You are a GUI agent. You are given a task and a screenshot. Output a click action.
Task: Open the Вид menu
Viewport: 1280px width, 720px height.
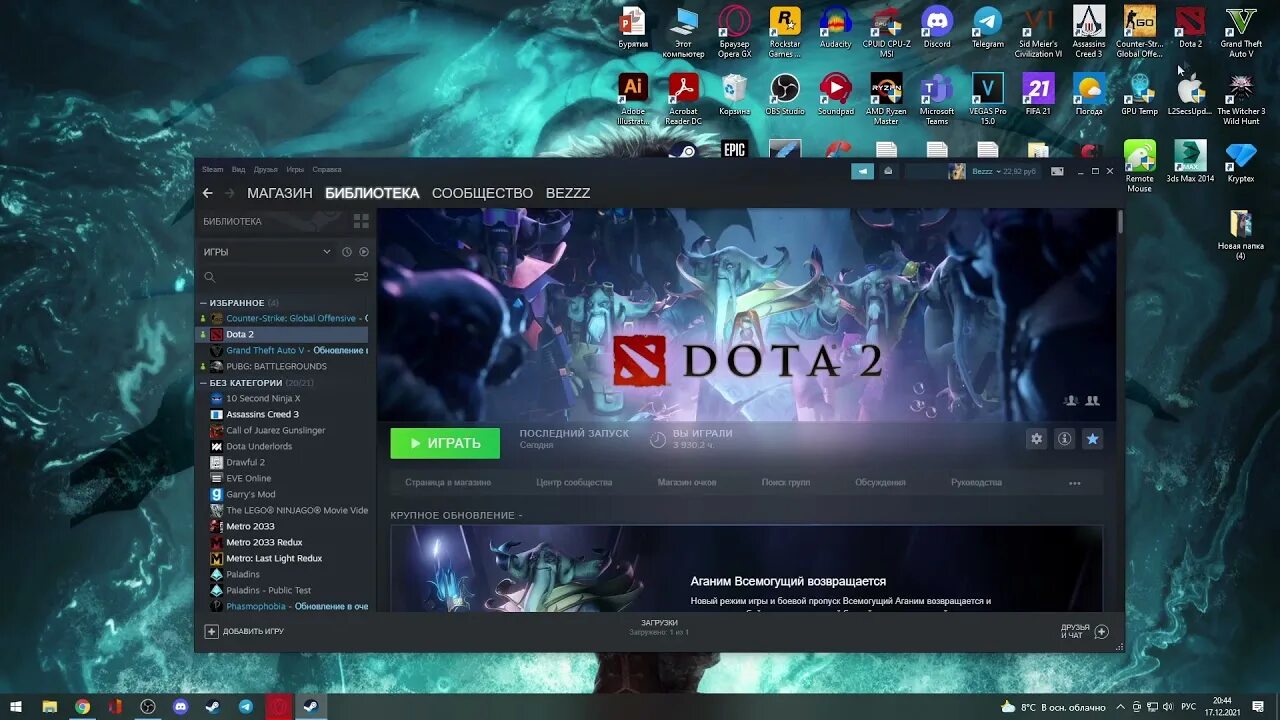(x=238, y=170)
